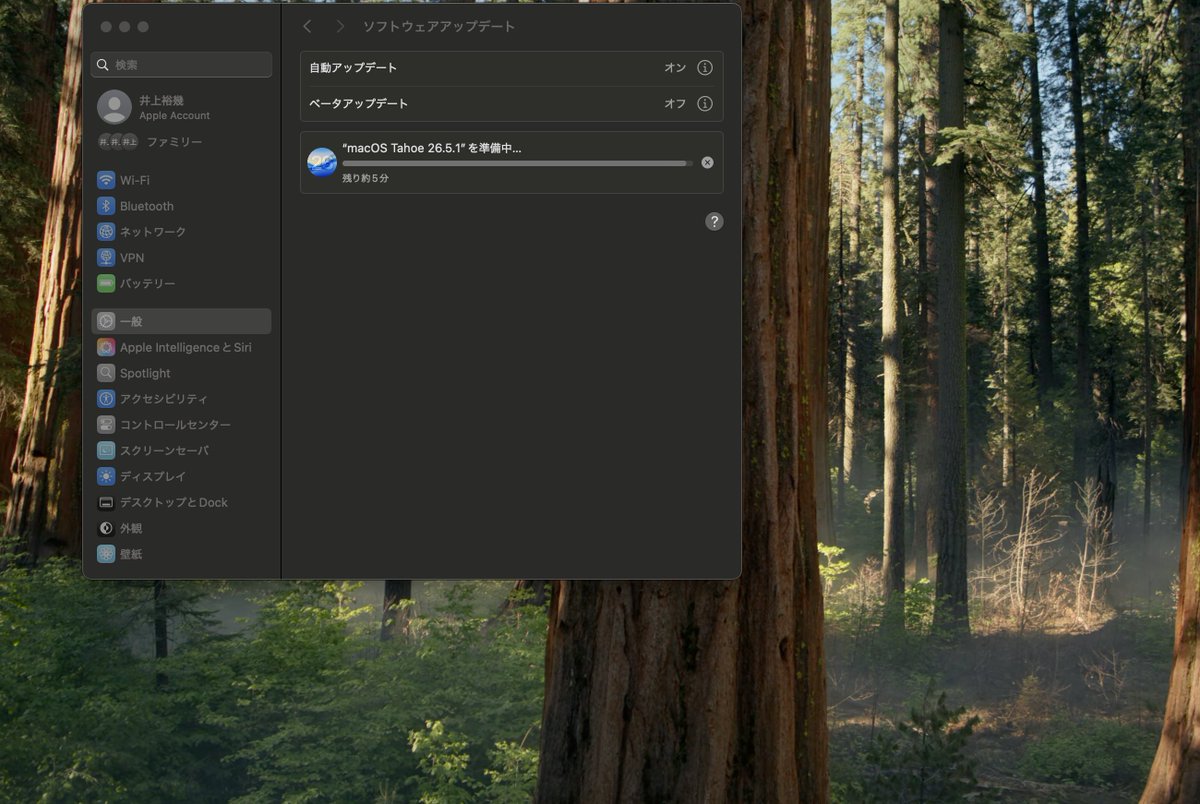Open the 壁紙 wallpaper icon

tap(106, 554)
